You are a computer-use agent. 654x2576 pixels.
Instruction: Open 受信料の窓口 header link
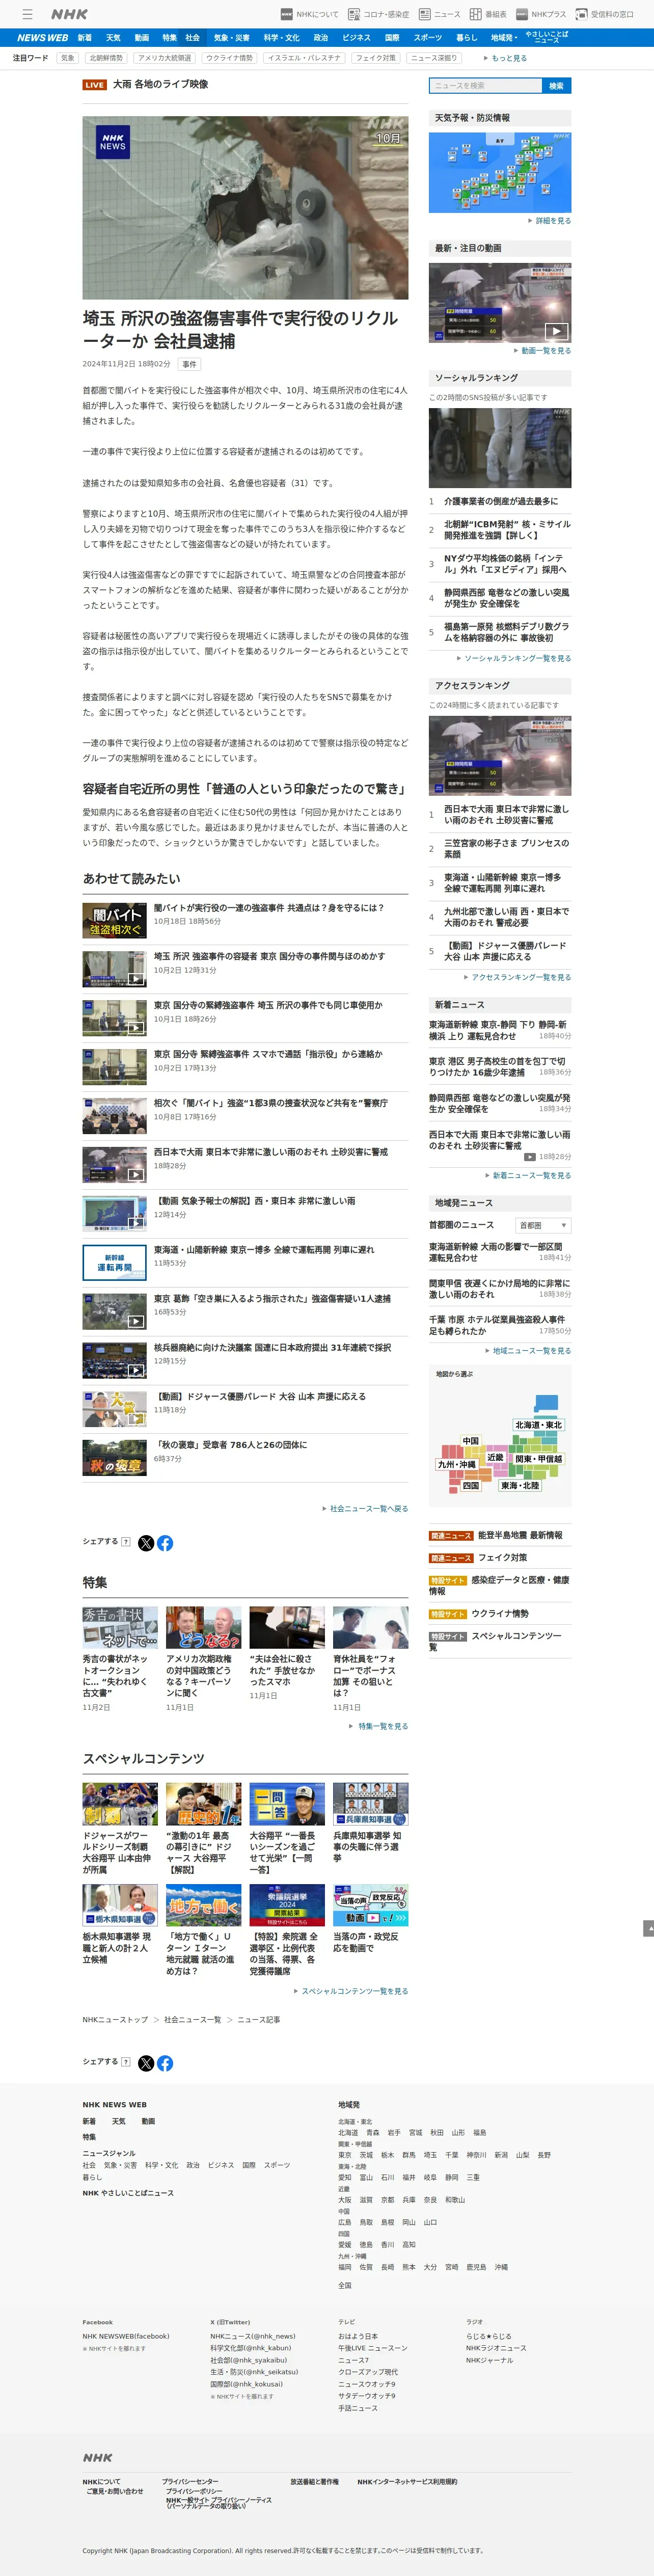604,14
